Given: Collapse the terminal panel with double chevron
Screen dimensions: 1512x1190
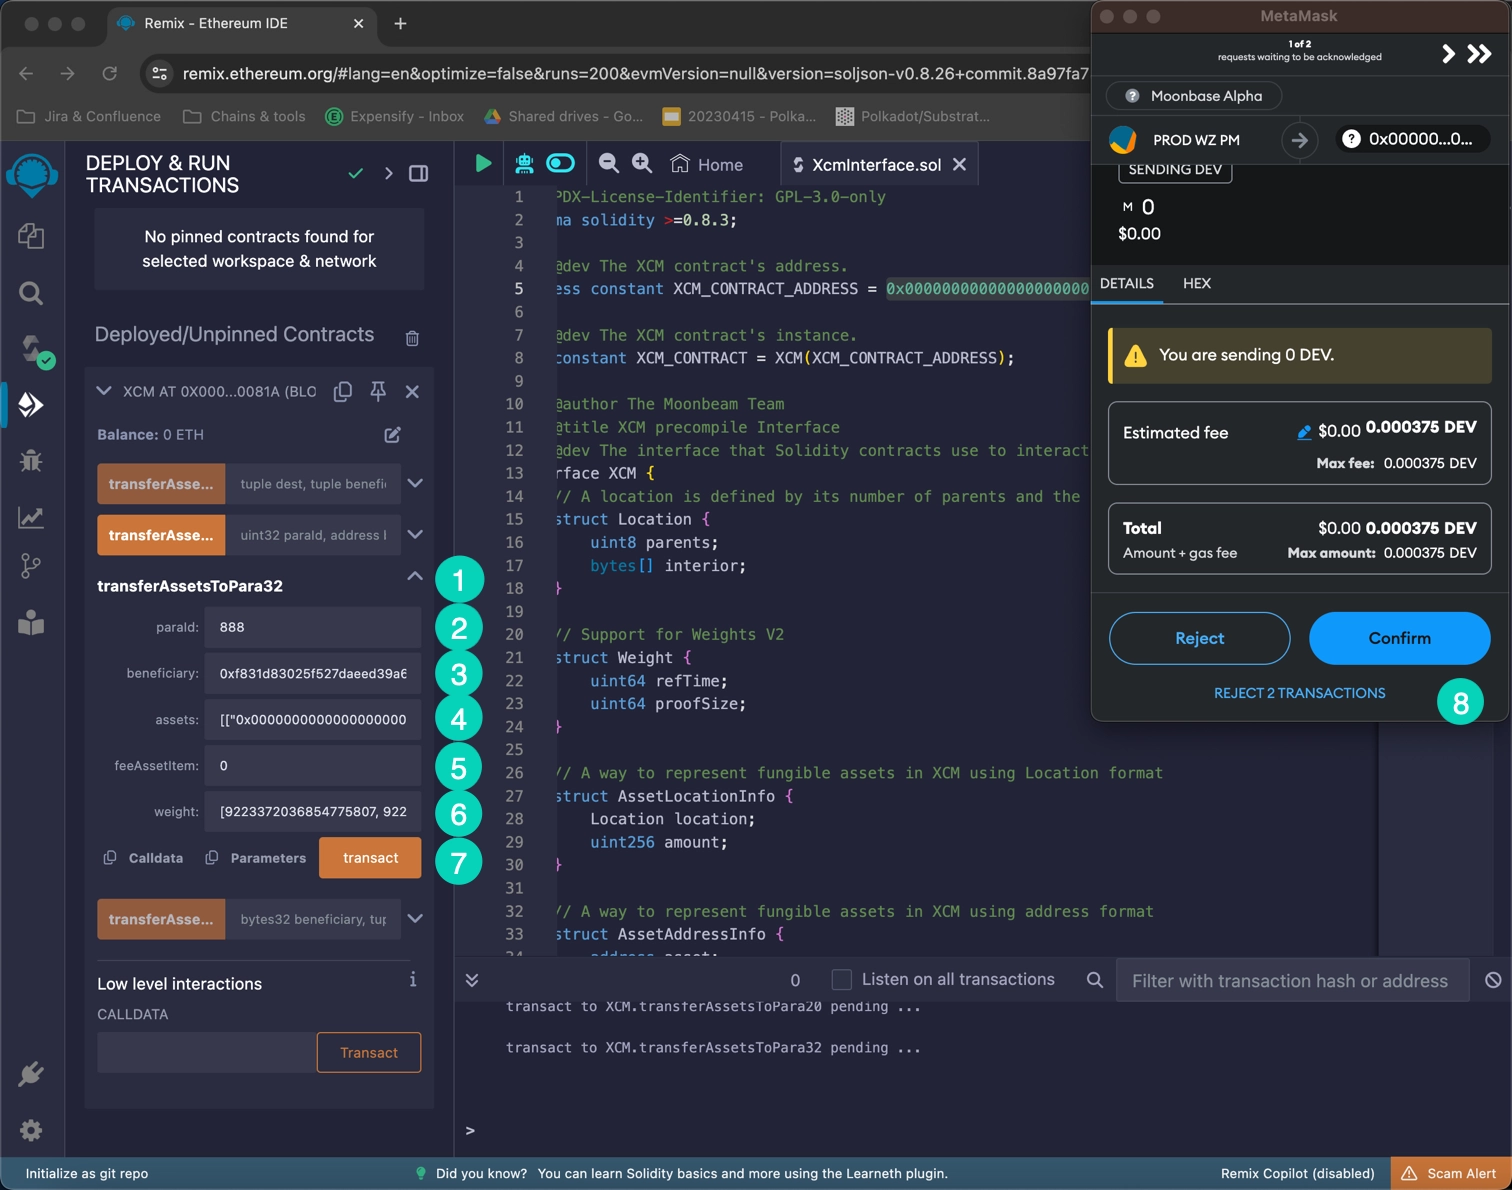Looking at the screenshot, I should point(472,980).
